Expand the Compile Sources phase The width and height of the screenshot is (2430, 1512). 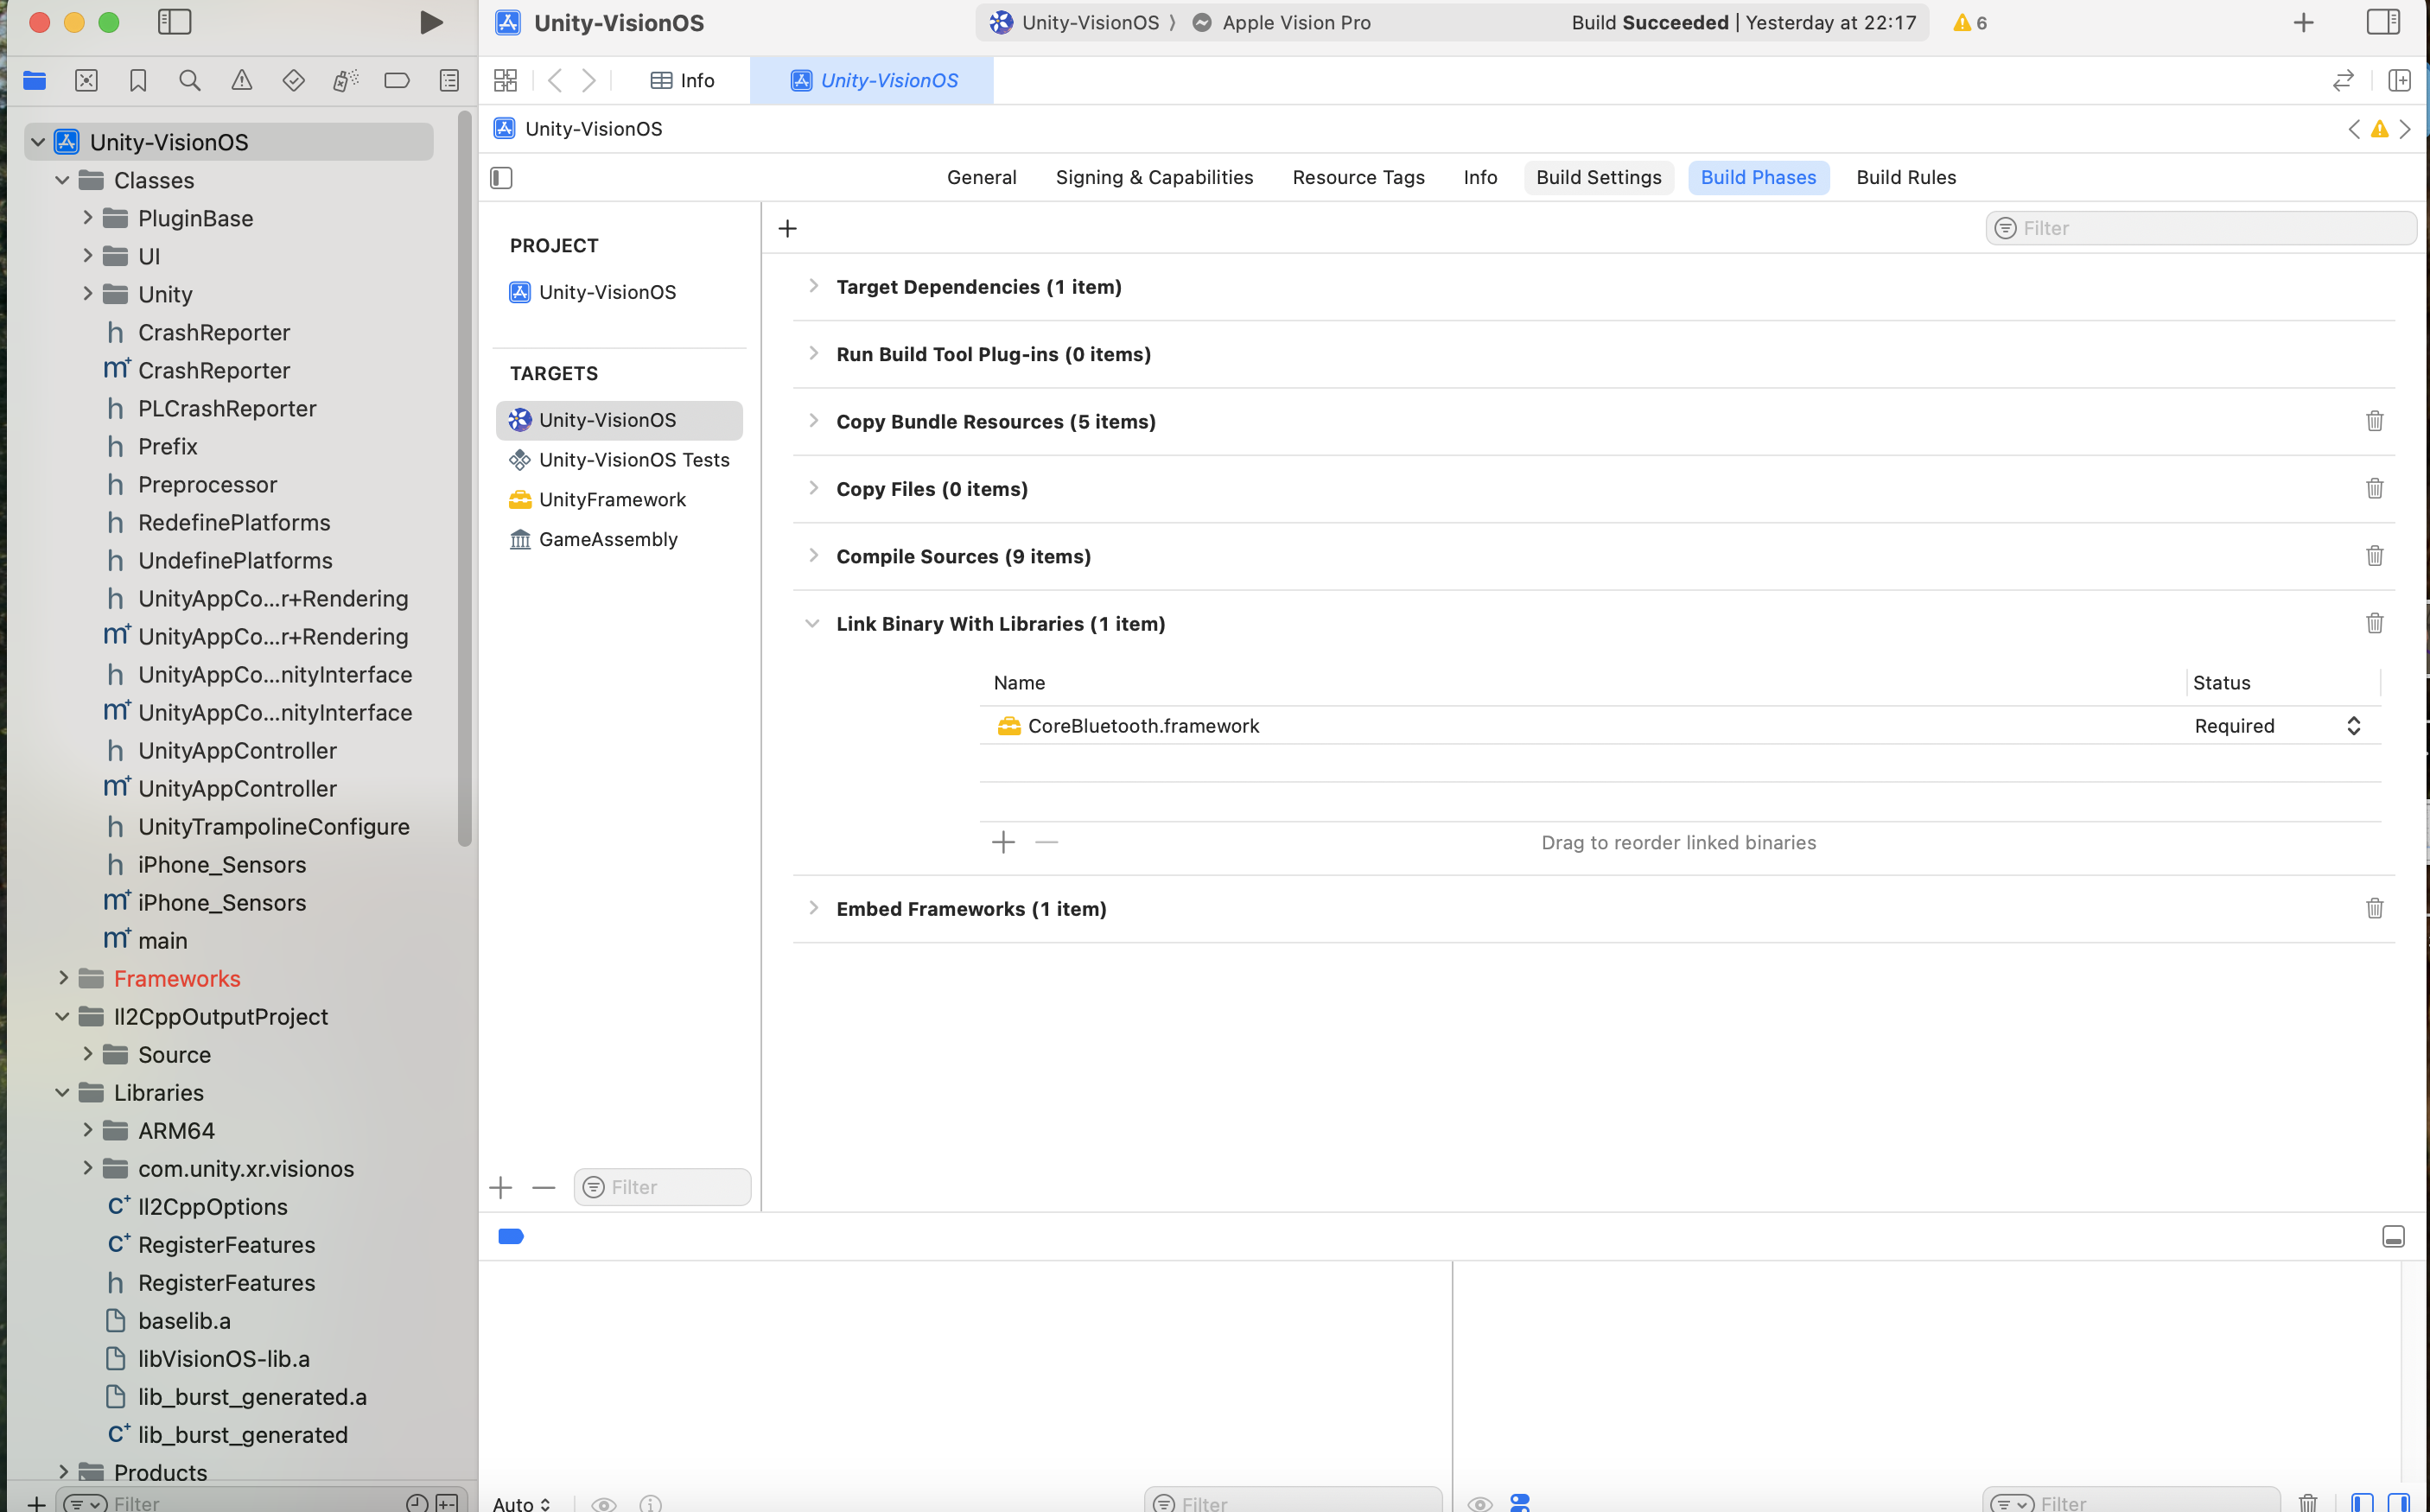click(x=813, y=556)
